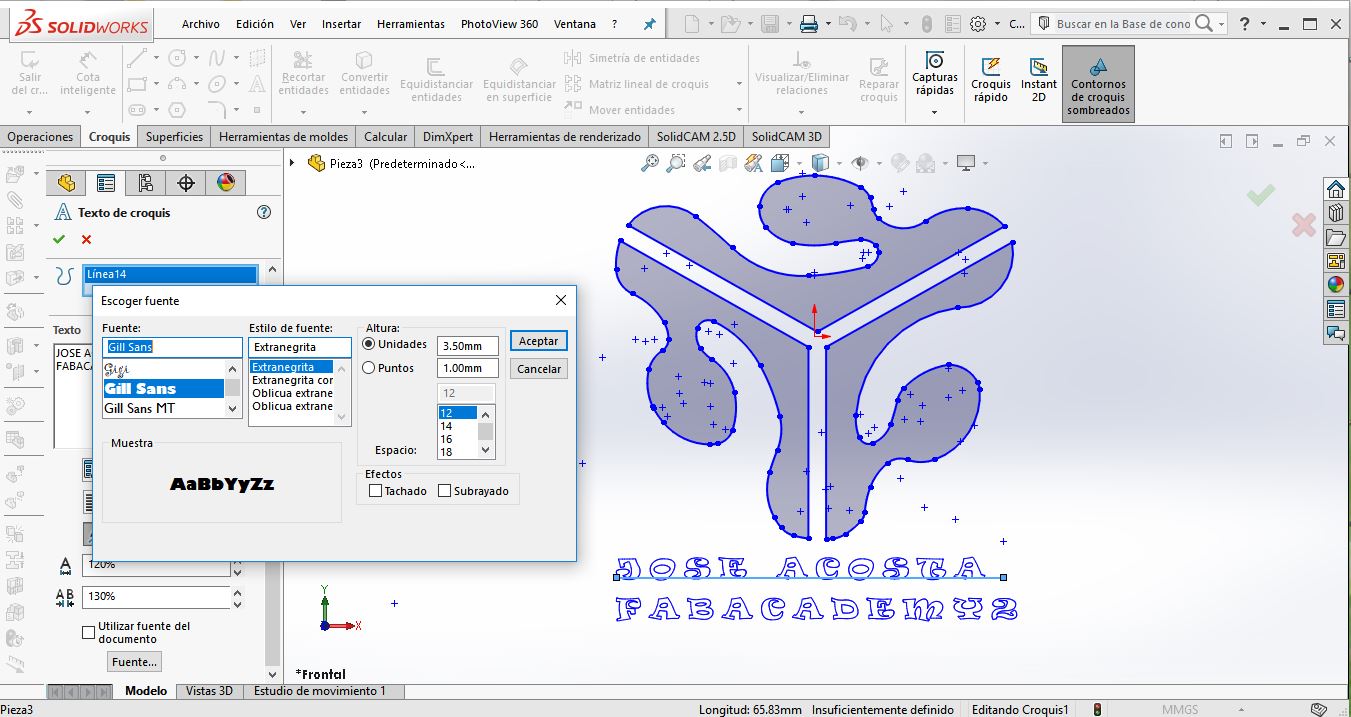Click the Print toolbar icon
This screenshot has width=1351, height=717.
click(809, 24)
